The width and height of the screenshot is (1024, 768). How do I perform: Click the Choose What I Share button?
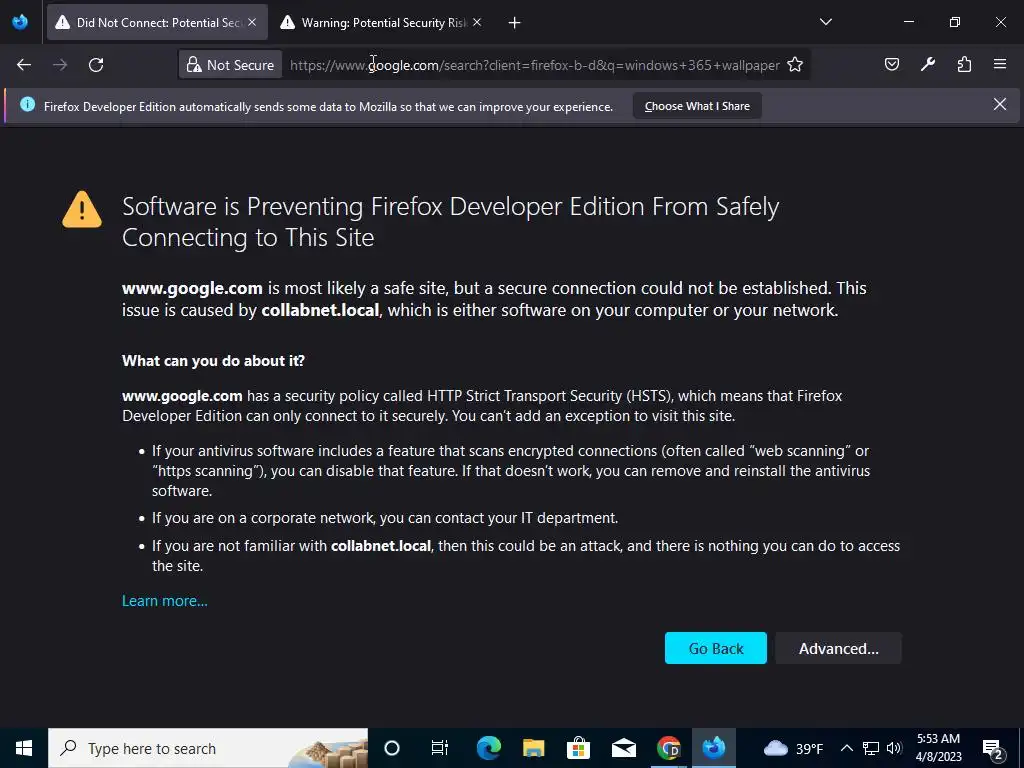(697, 106)
